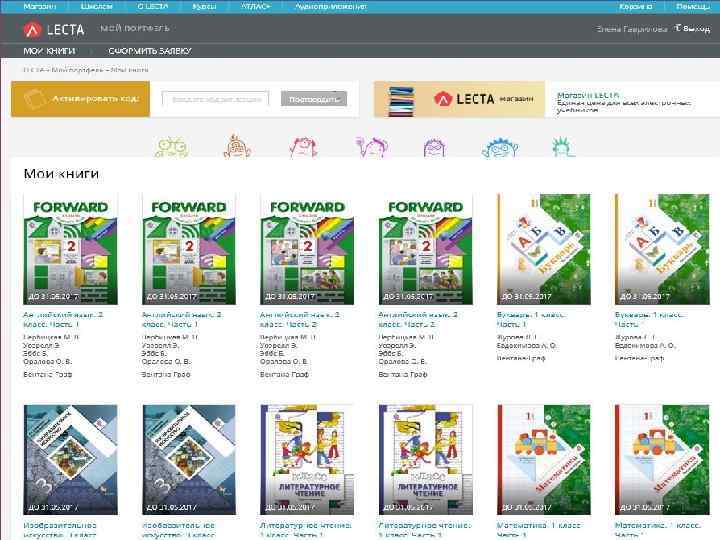The height and width of the screenshot is (540, 720).
Task: Click the stacked books image in the shop banner
Action: 401,101
